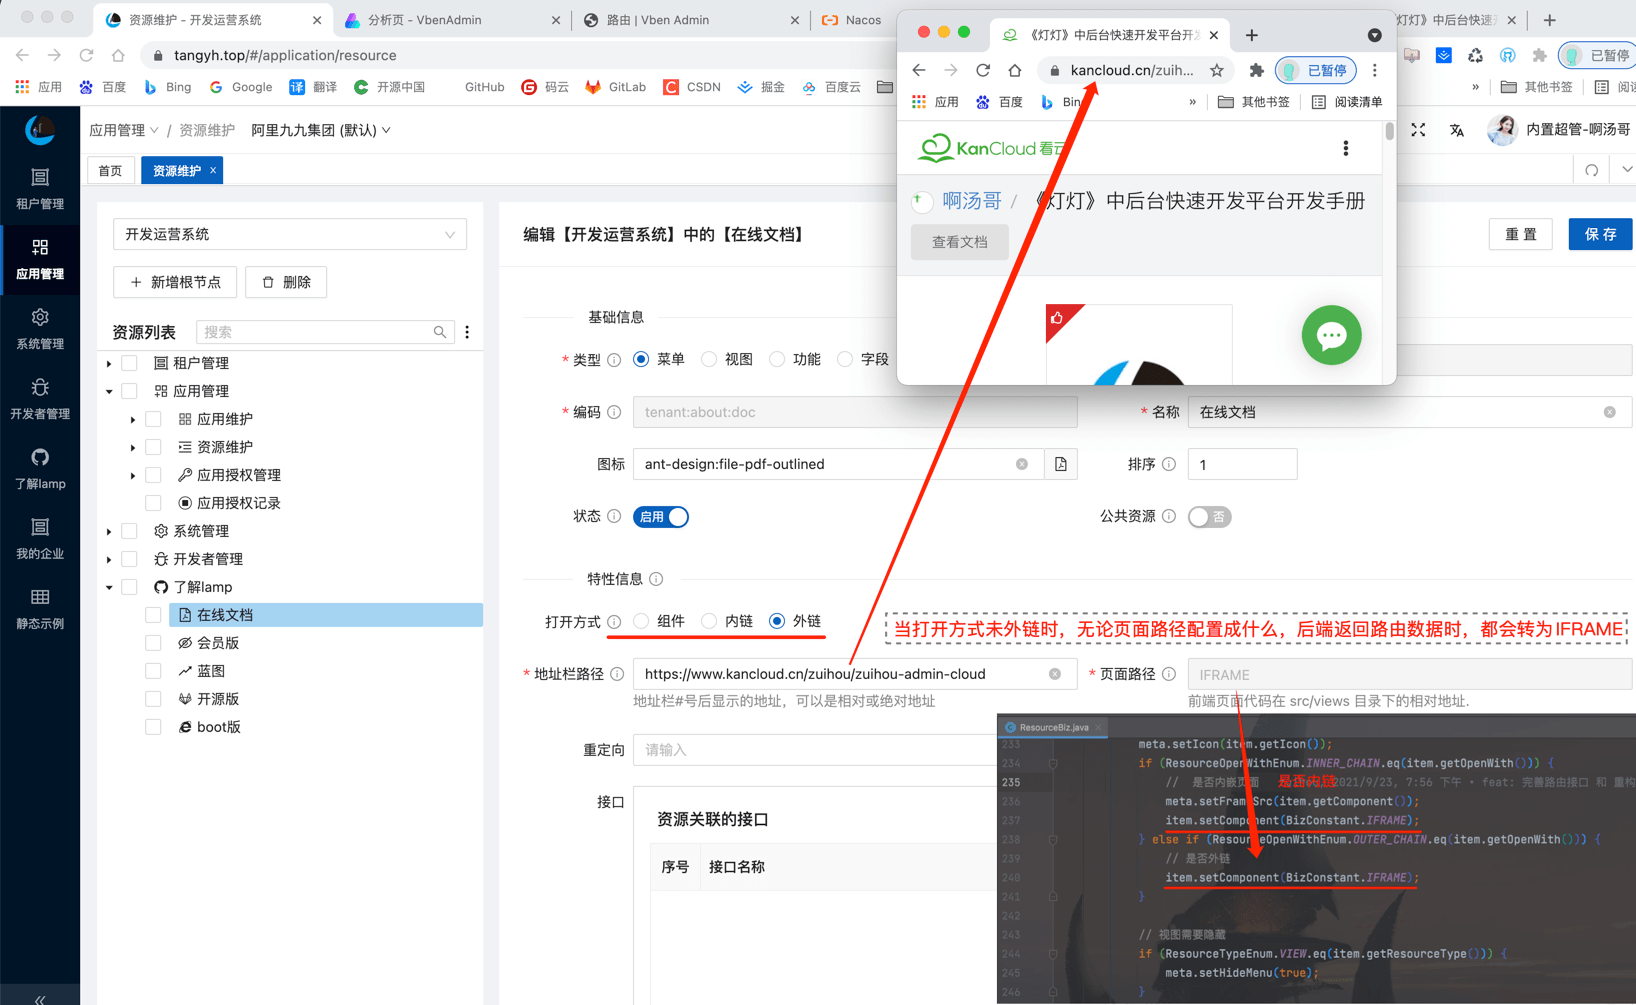Check the box next to 会员版
The image size is (1636, 1005).
153,643
